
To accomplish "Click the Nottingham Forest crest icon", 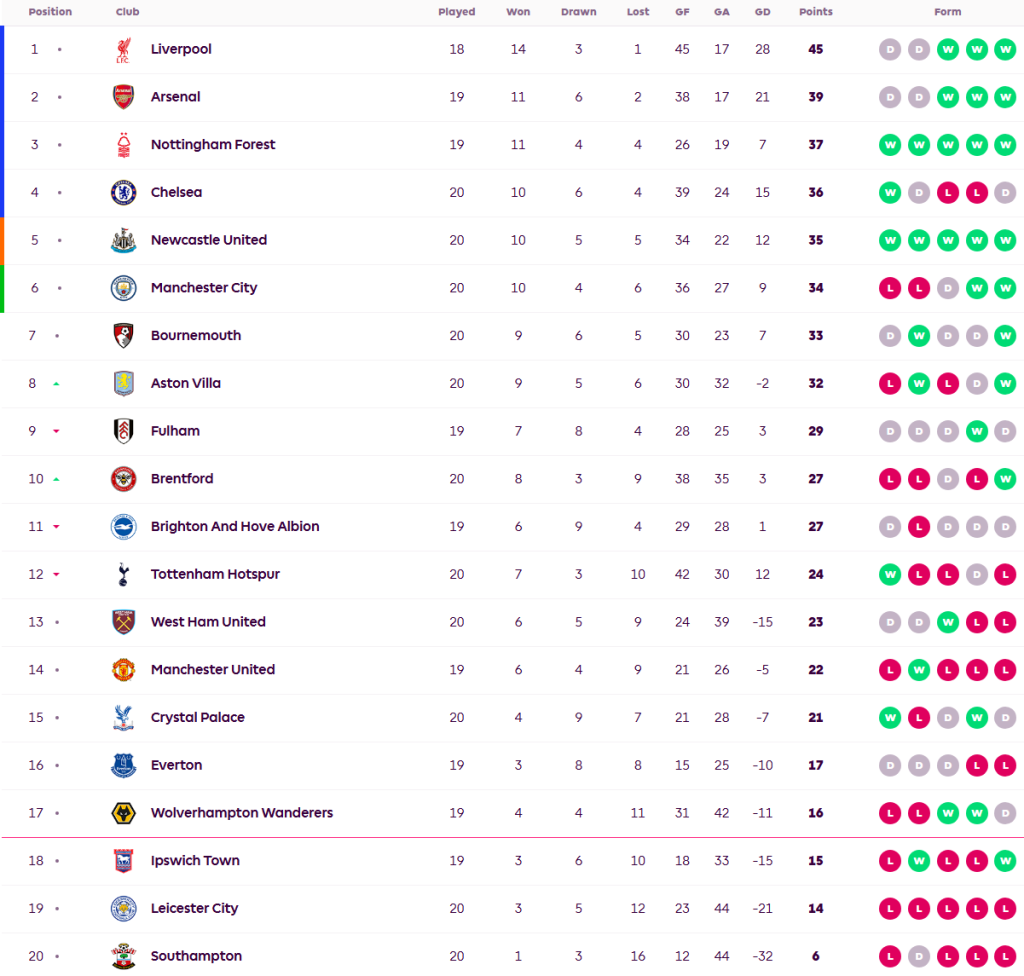I will click(123, 145).
